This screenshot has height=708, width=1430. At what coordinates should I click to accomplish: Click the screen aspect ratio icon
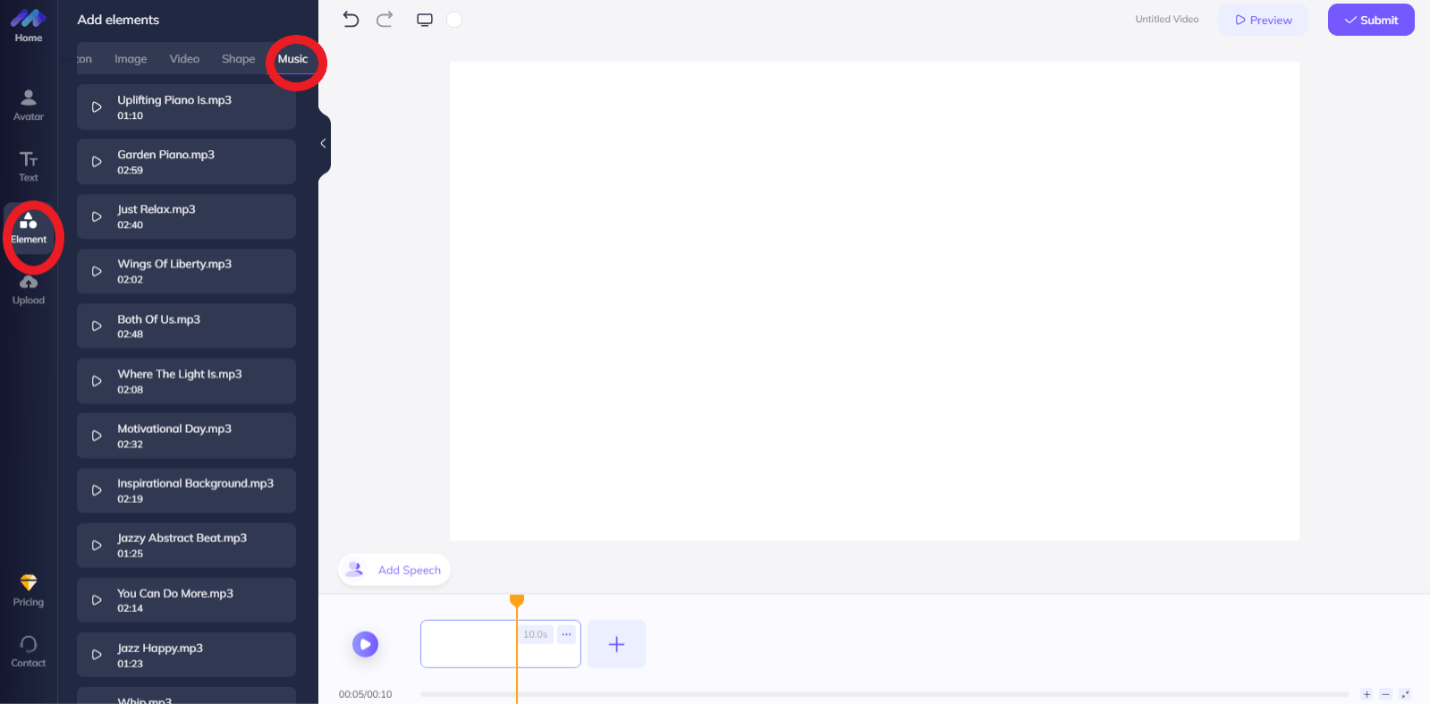click(x=424, y=19)
